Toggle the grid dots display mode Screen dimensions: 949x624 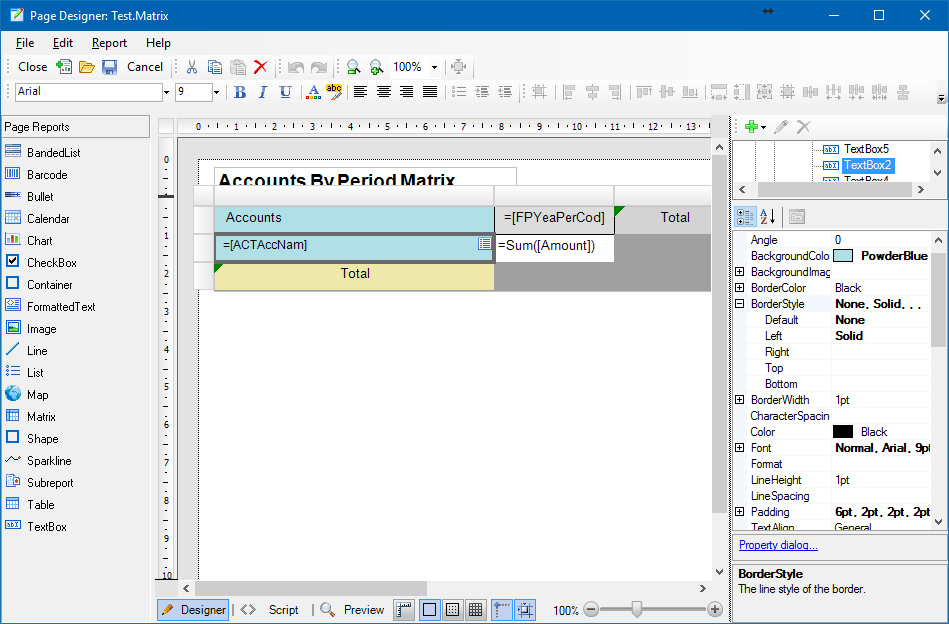click(x=452, y=609)
